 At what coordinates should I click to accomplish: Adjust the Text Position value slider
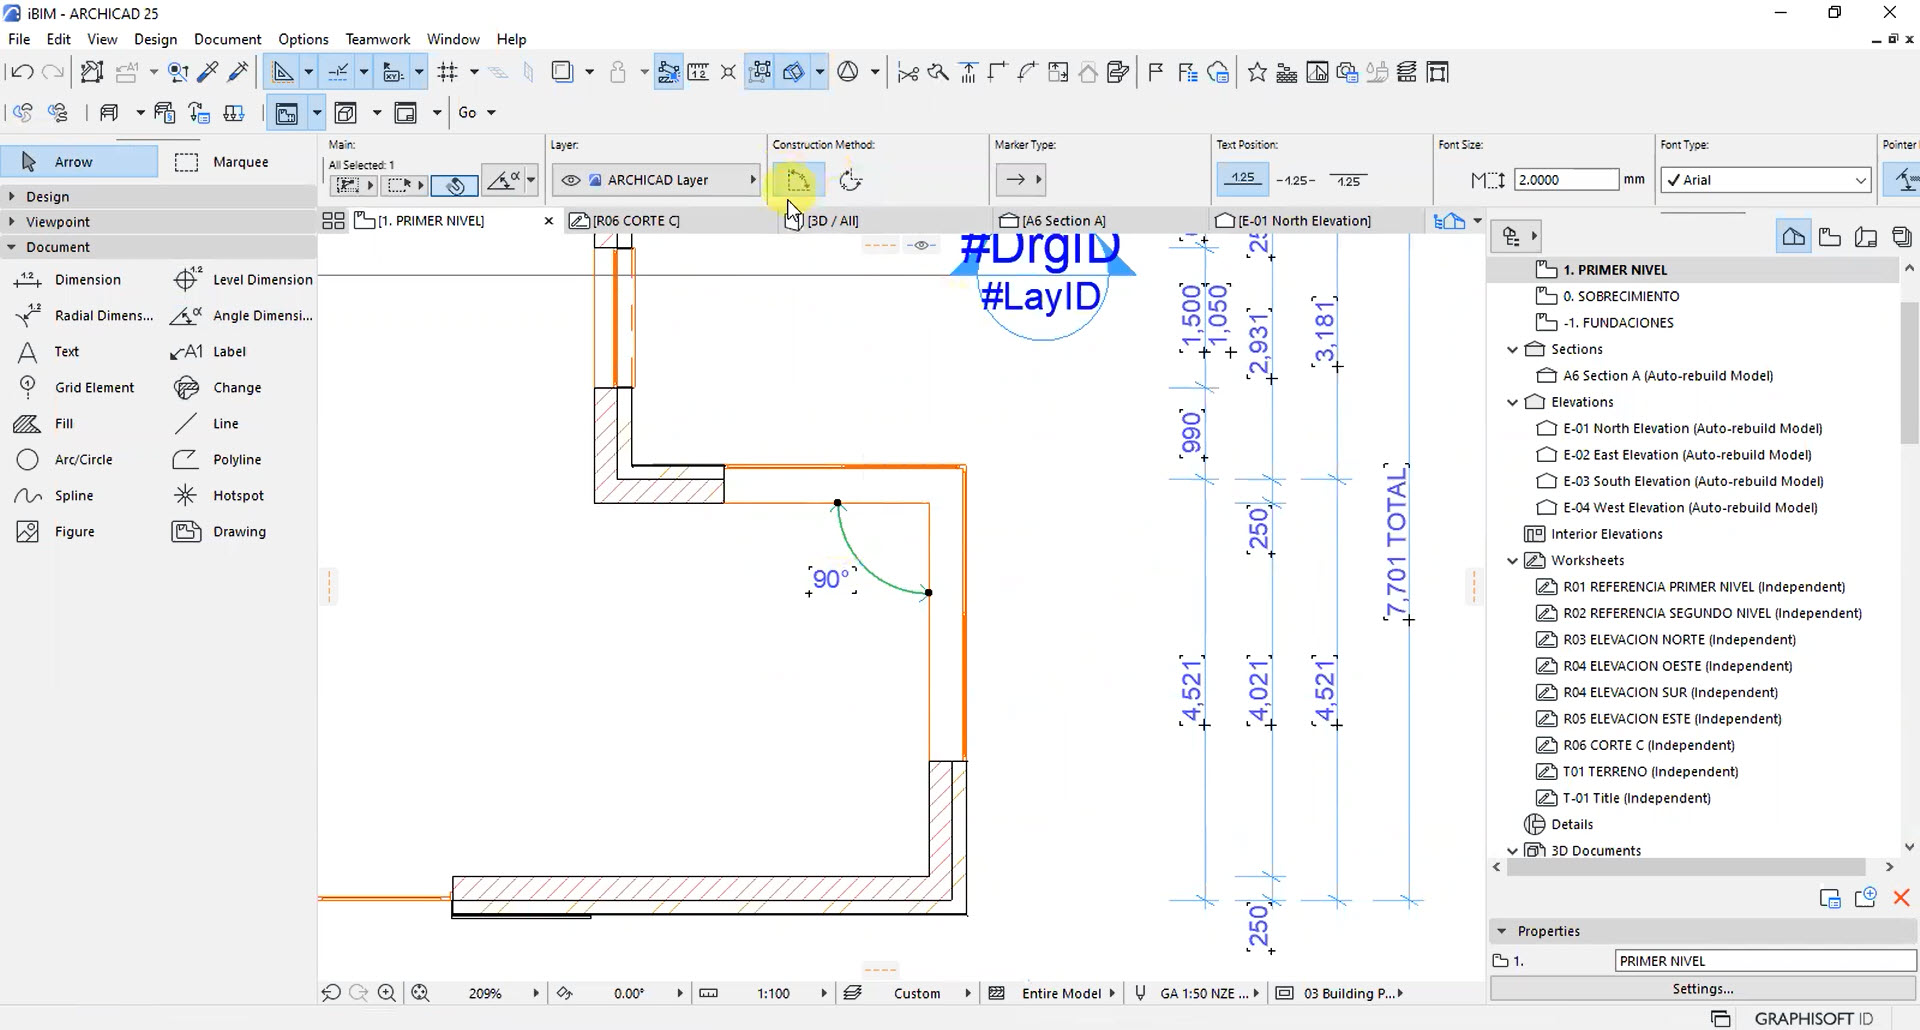1243,178
